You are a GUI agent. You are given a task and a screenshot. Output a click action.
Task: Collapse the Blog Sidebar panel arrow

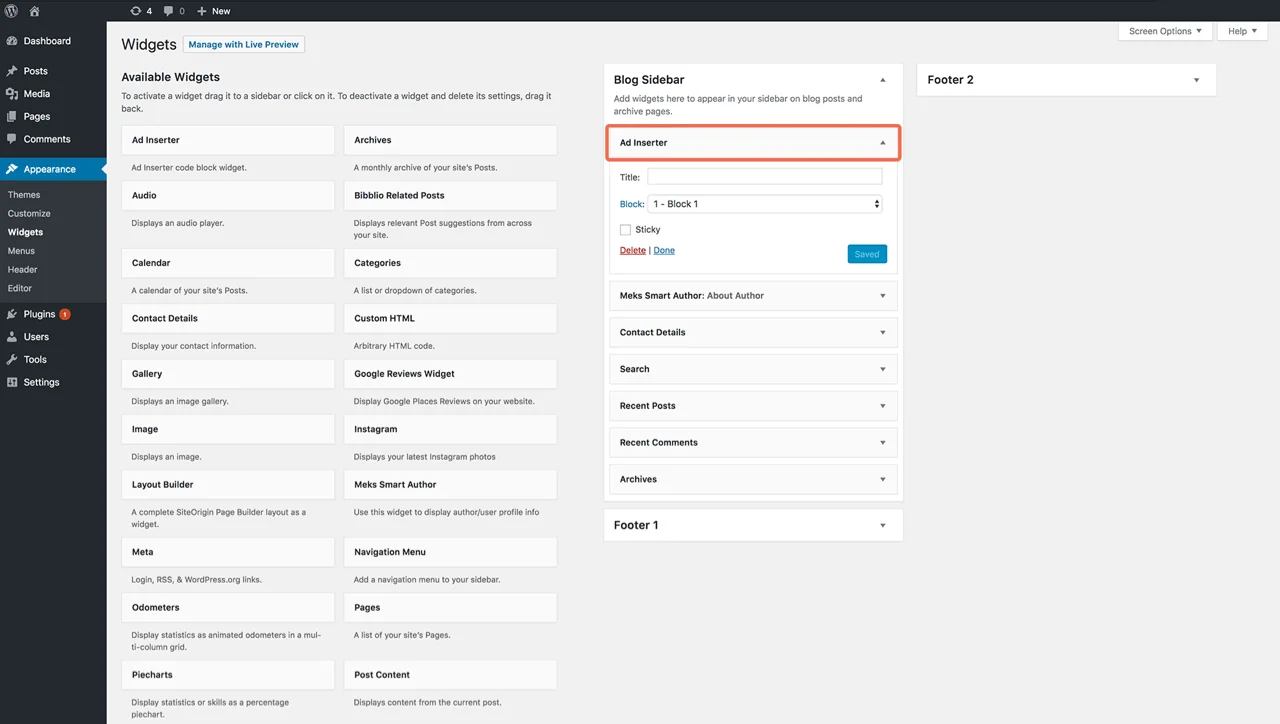tap(883, 80)
